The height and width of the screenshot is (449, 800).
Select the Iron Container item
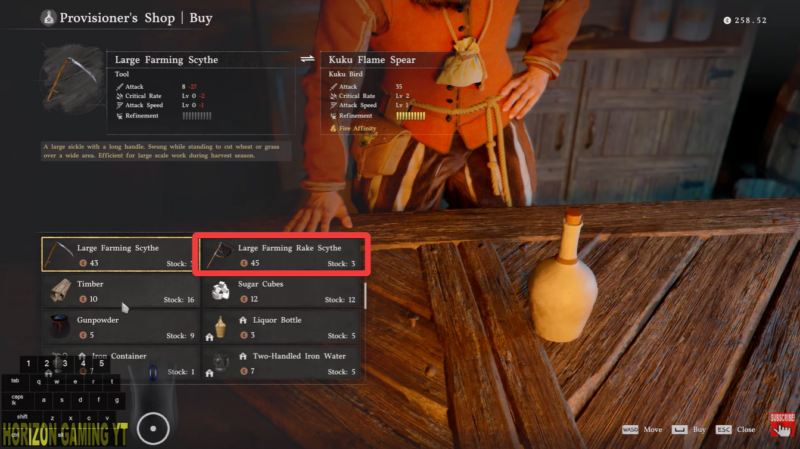tap(120, 363)
